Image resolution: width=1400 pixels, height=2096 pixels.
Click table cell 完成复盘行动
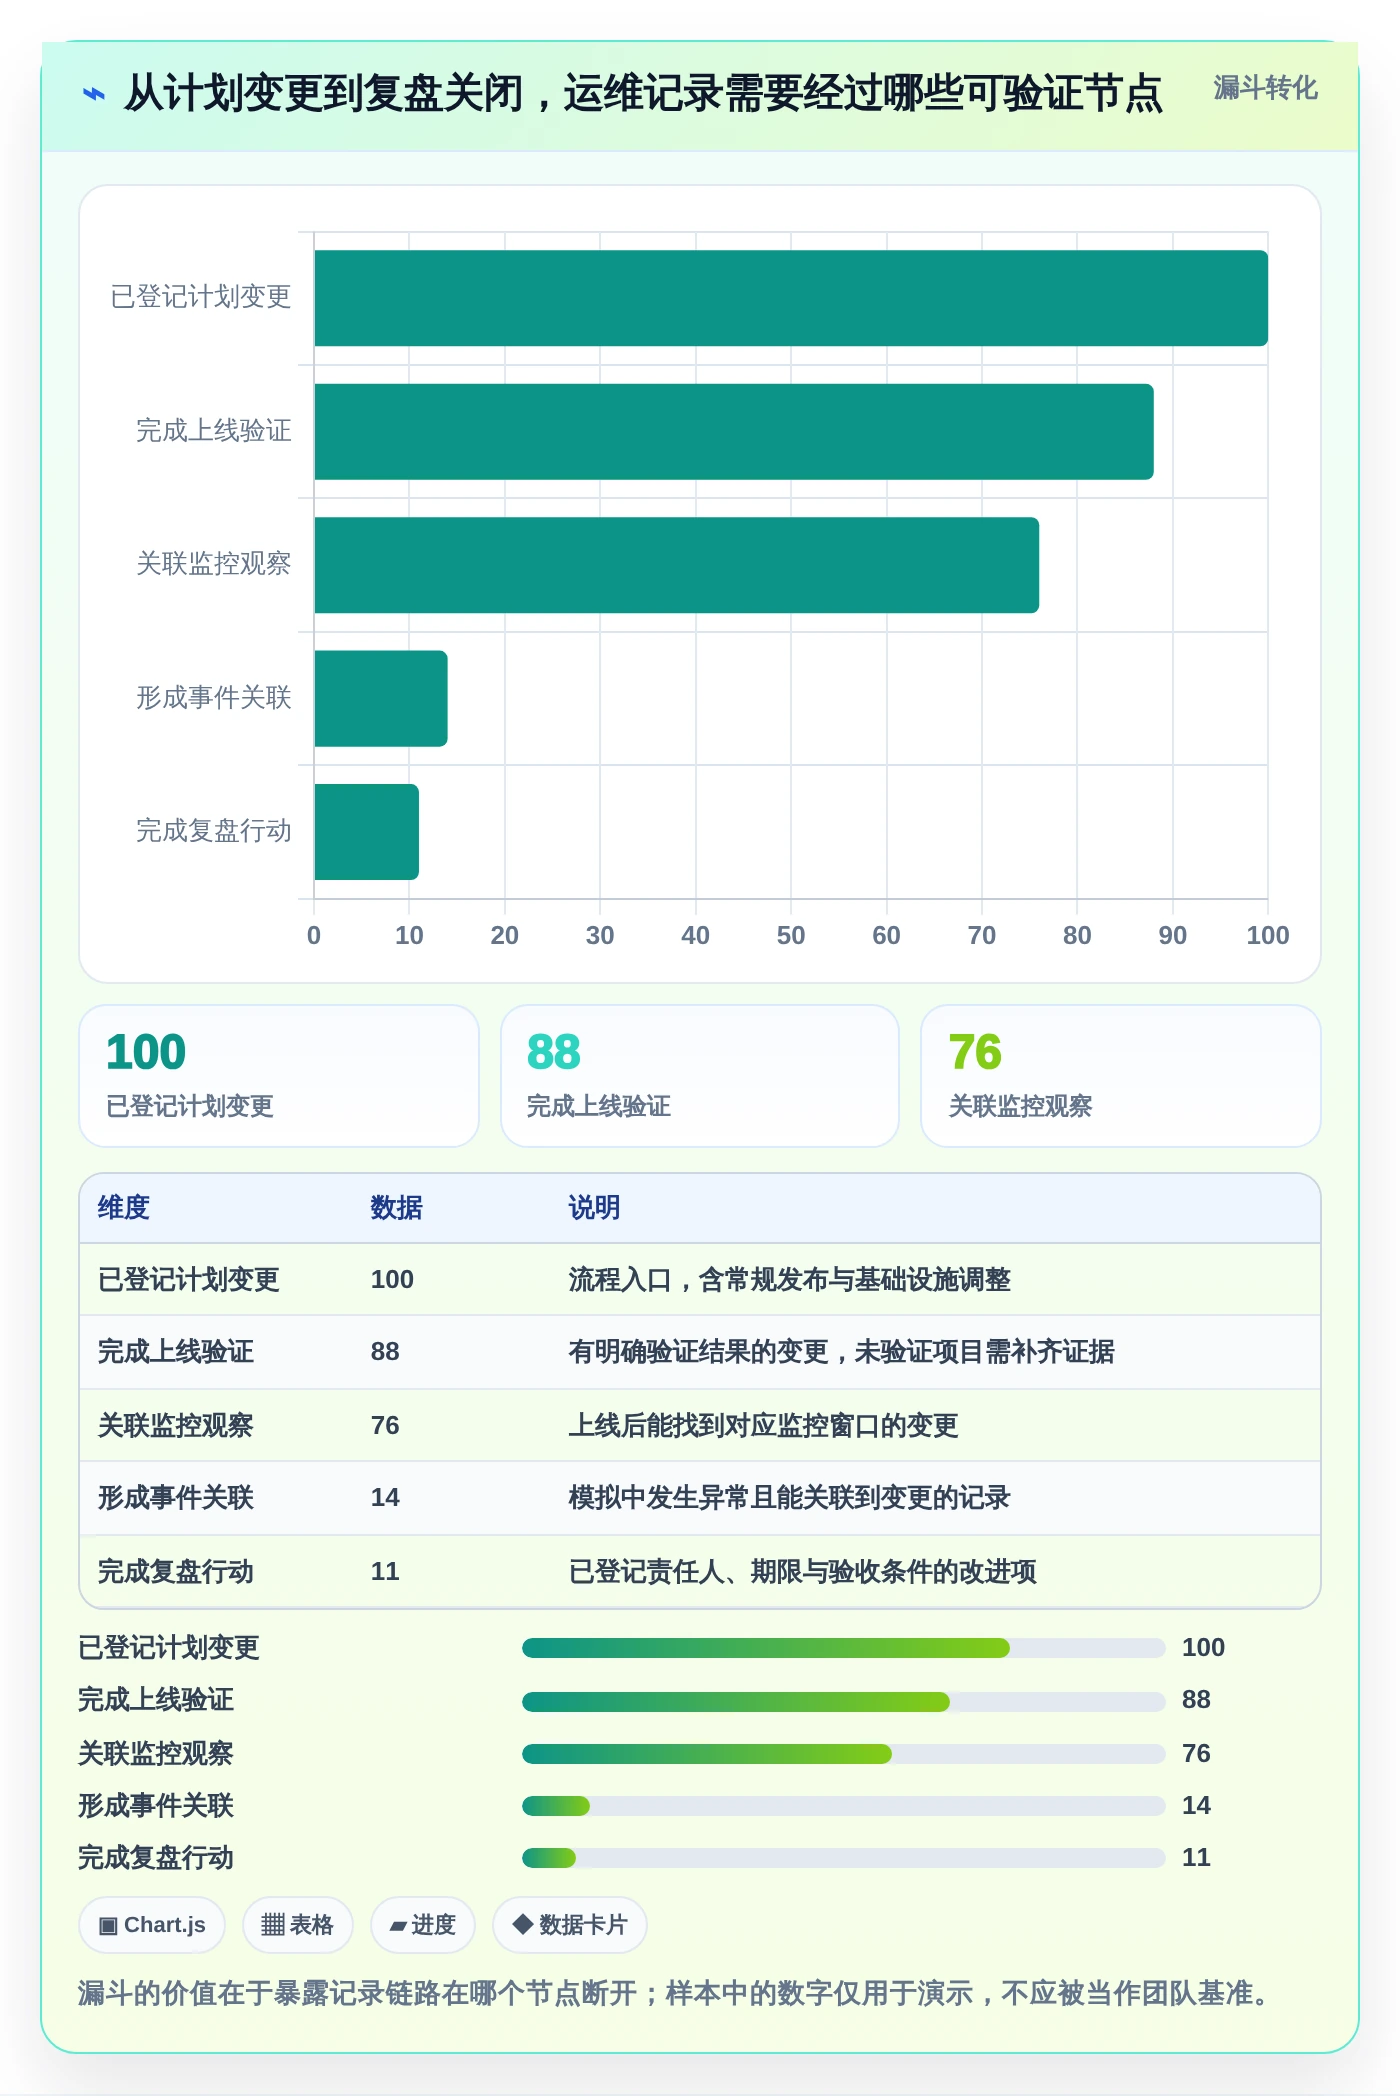[x=176, y=1572]
